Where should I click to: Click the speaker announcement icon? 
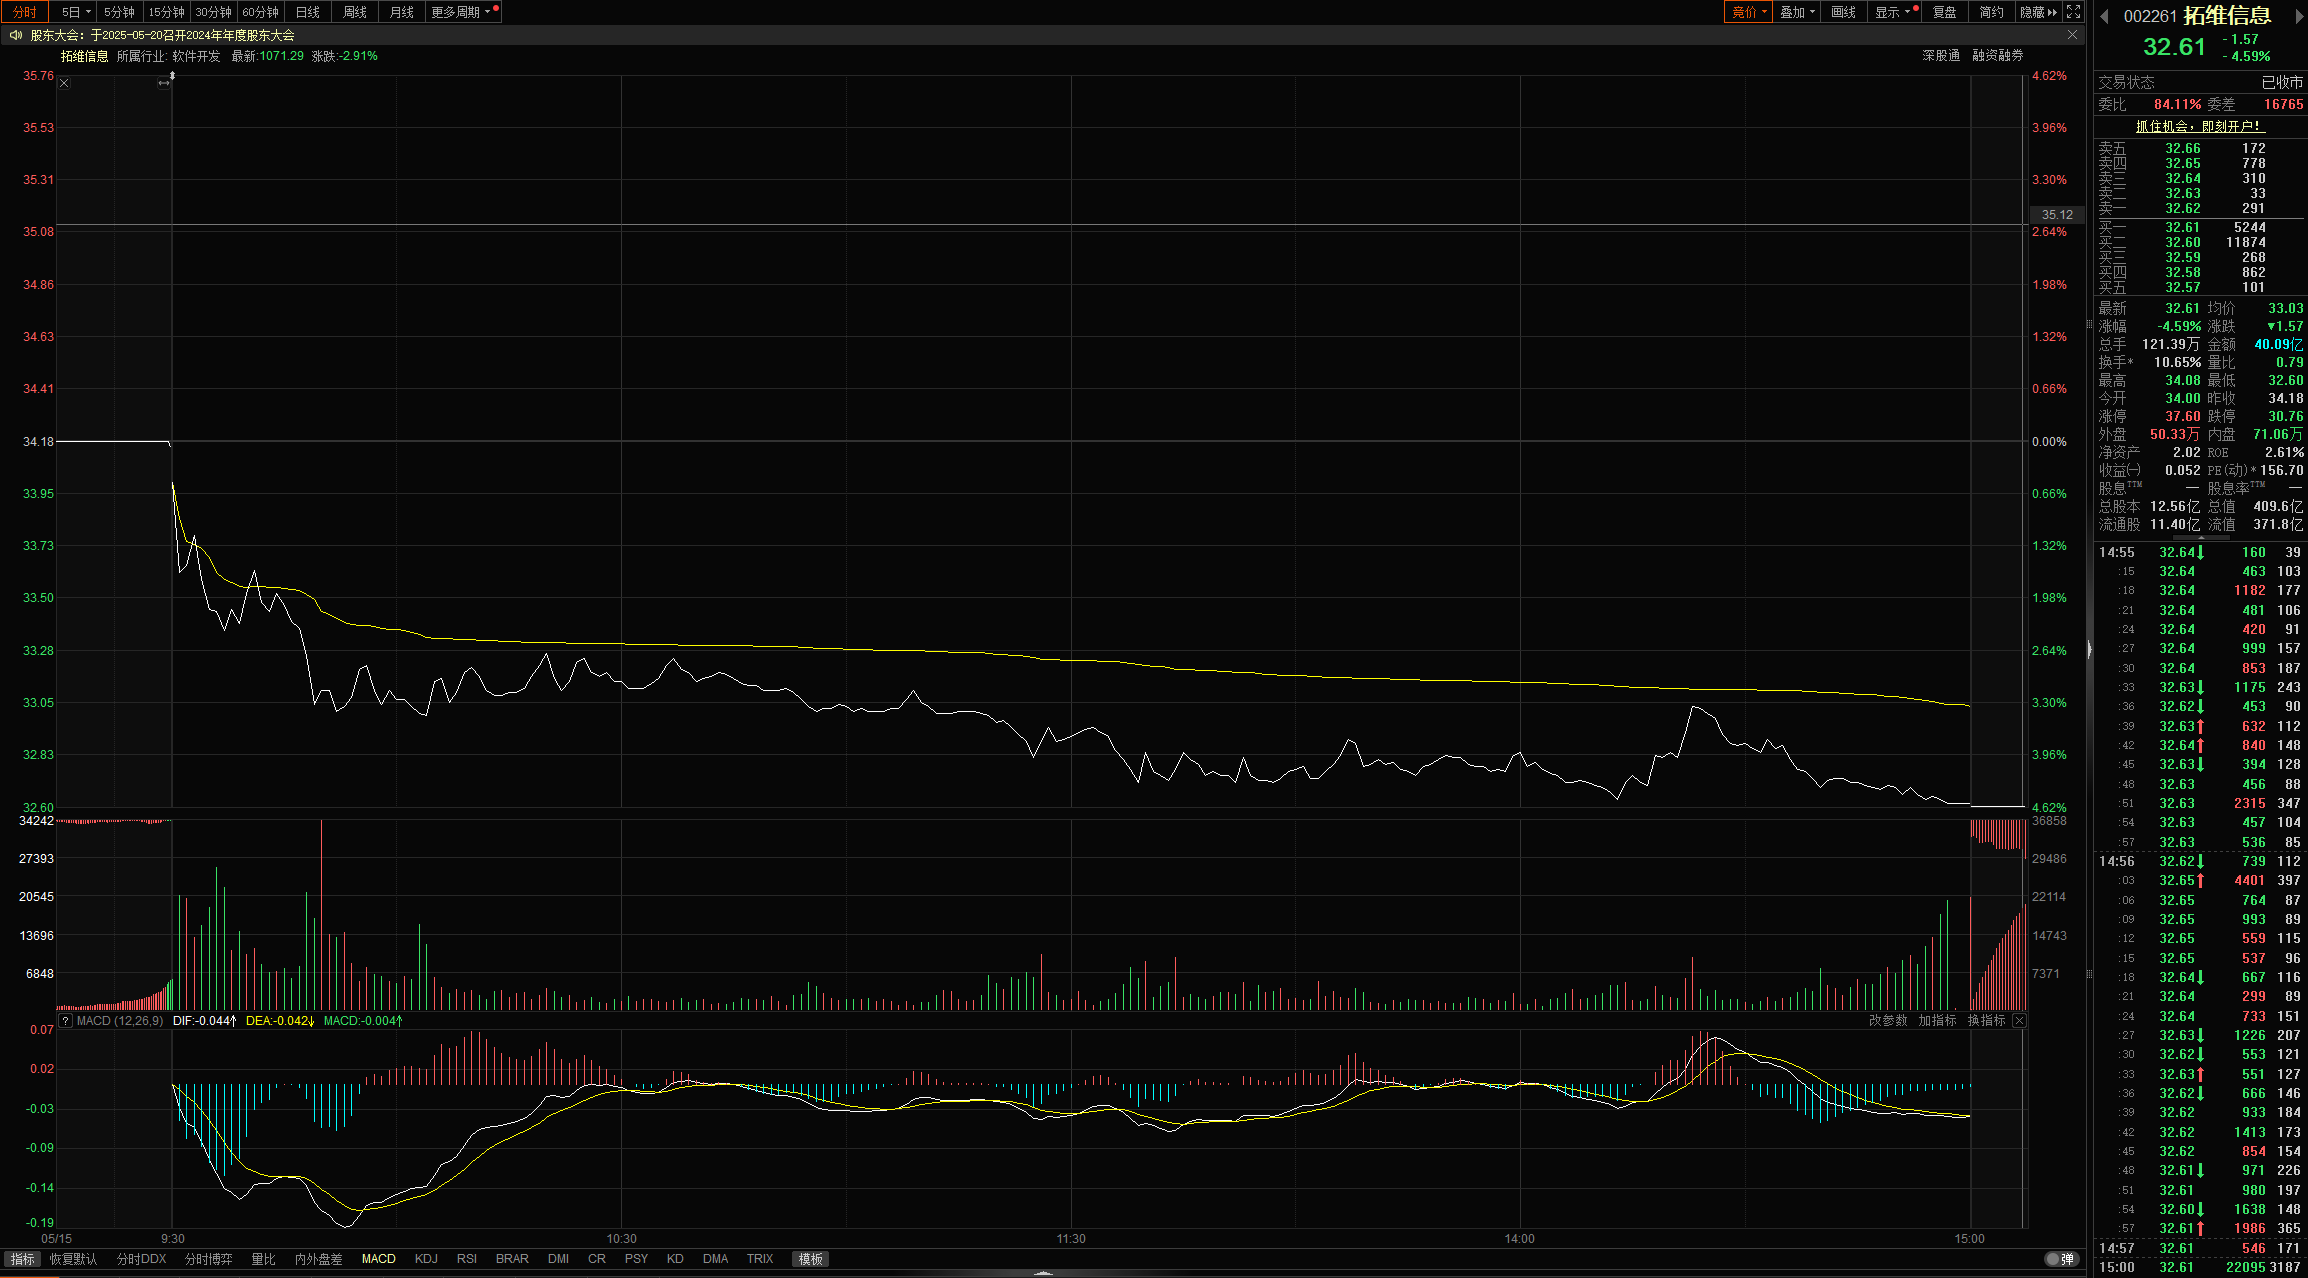coord(15,35)
